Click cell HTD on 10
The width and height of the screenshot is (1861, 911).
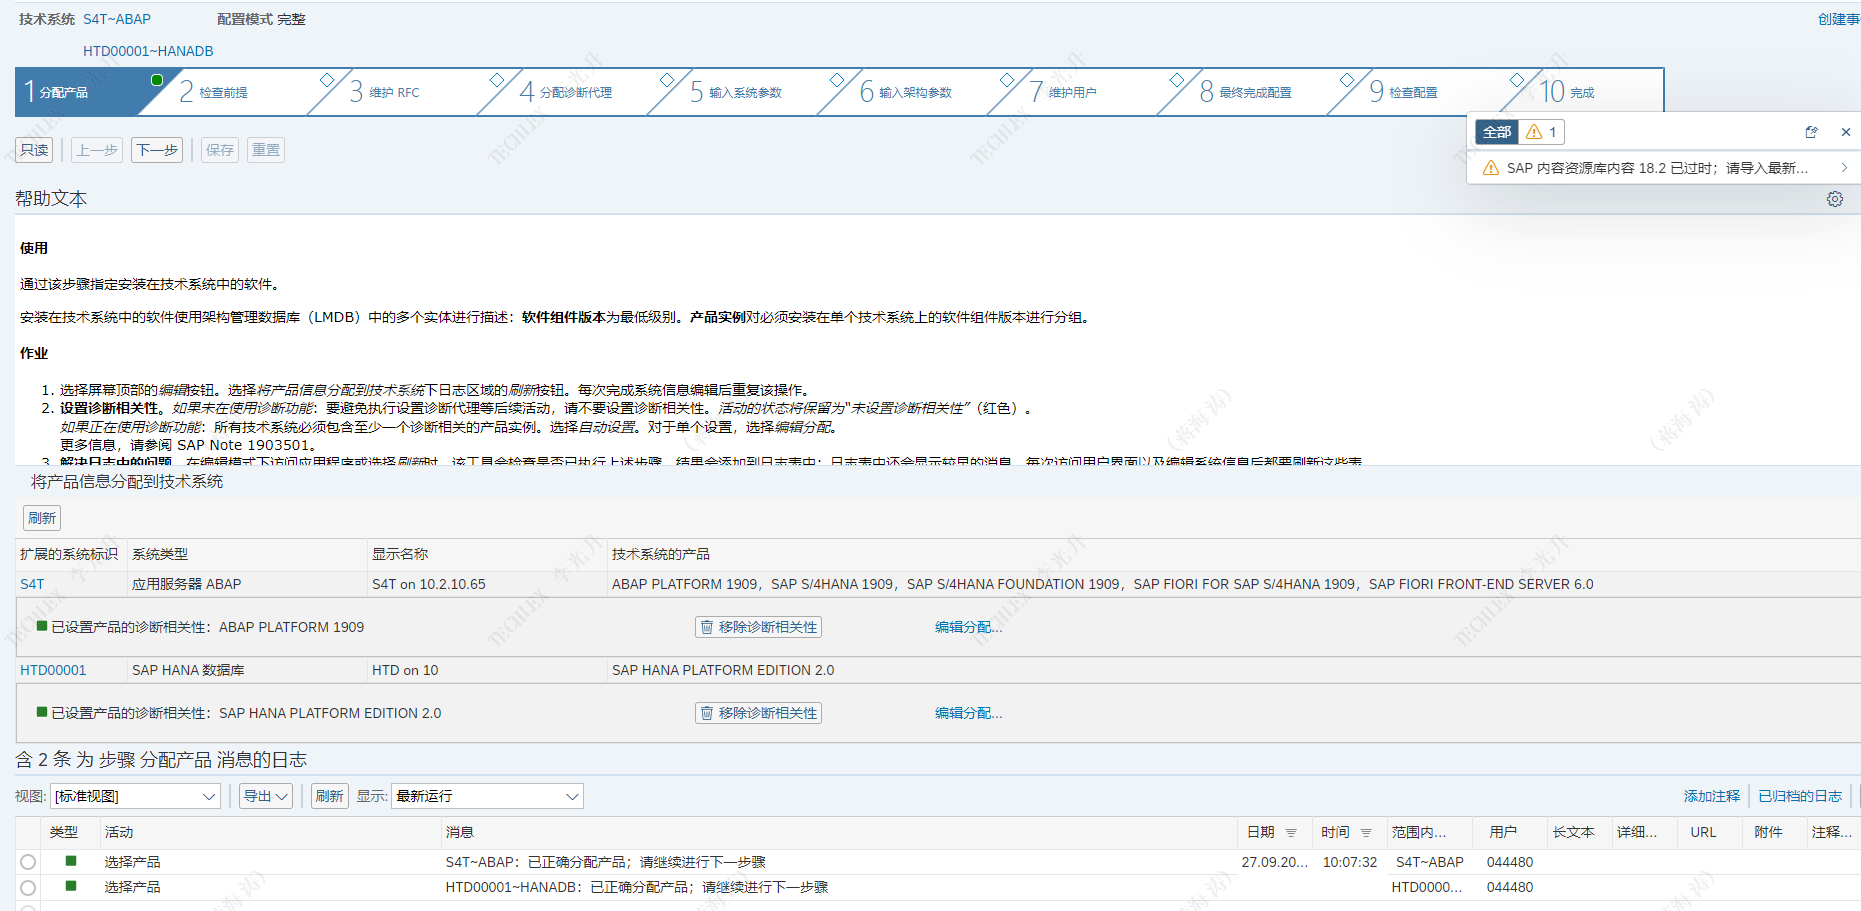point(405,670)
